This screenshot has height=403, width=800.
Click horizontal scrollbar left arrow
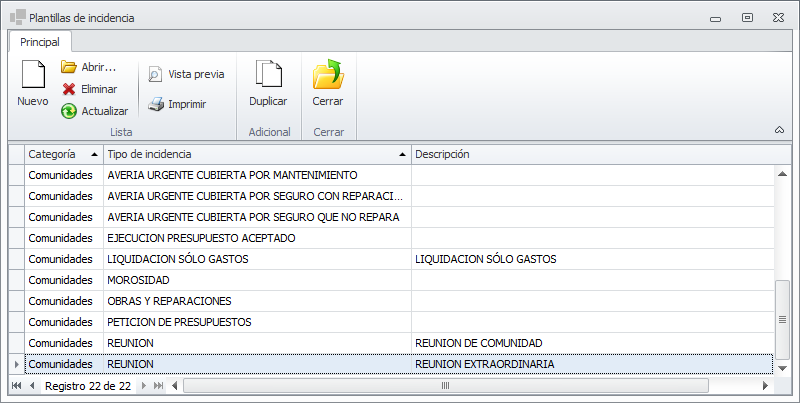(x=175, y=386)
